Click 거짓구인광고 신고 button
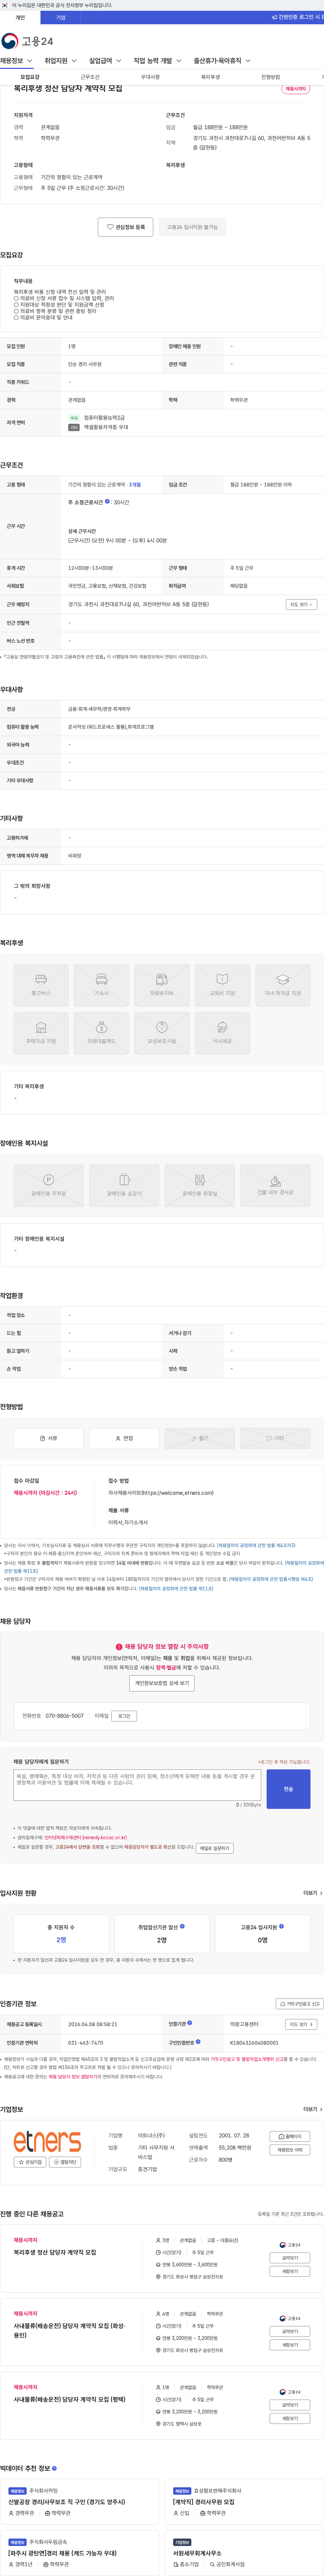Image resolution: width=324 pixels, height=2576 pixels. click(300, 2004)
